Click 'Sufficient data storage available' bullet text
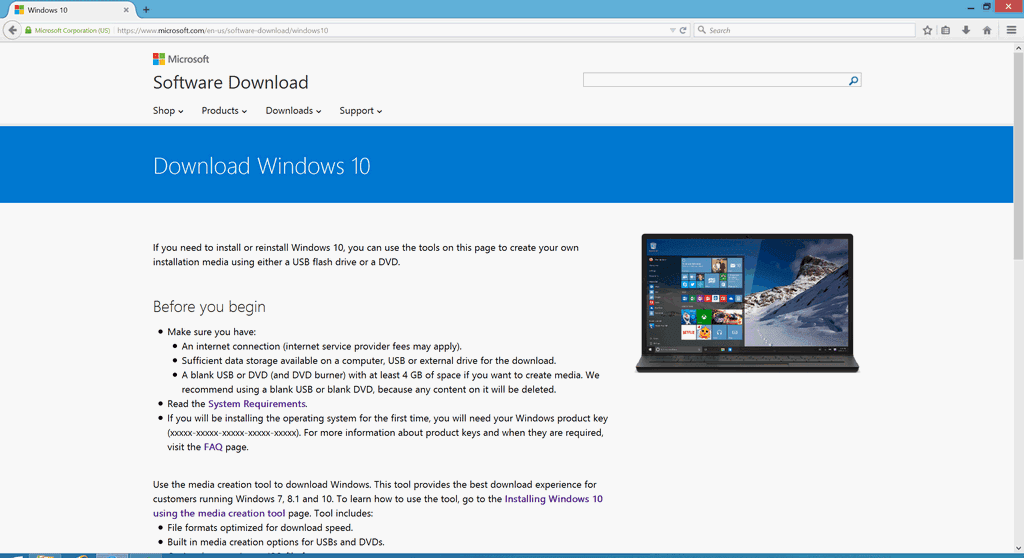 point(369,361)
